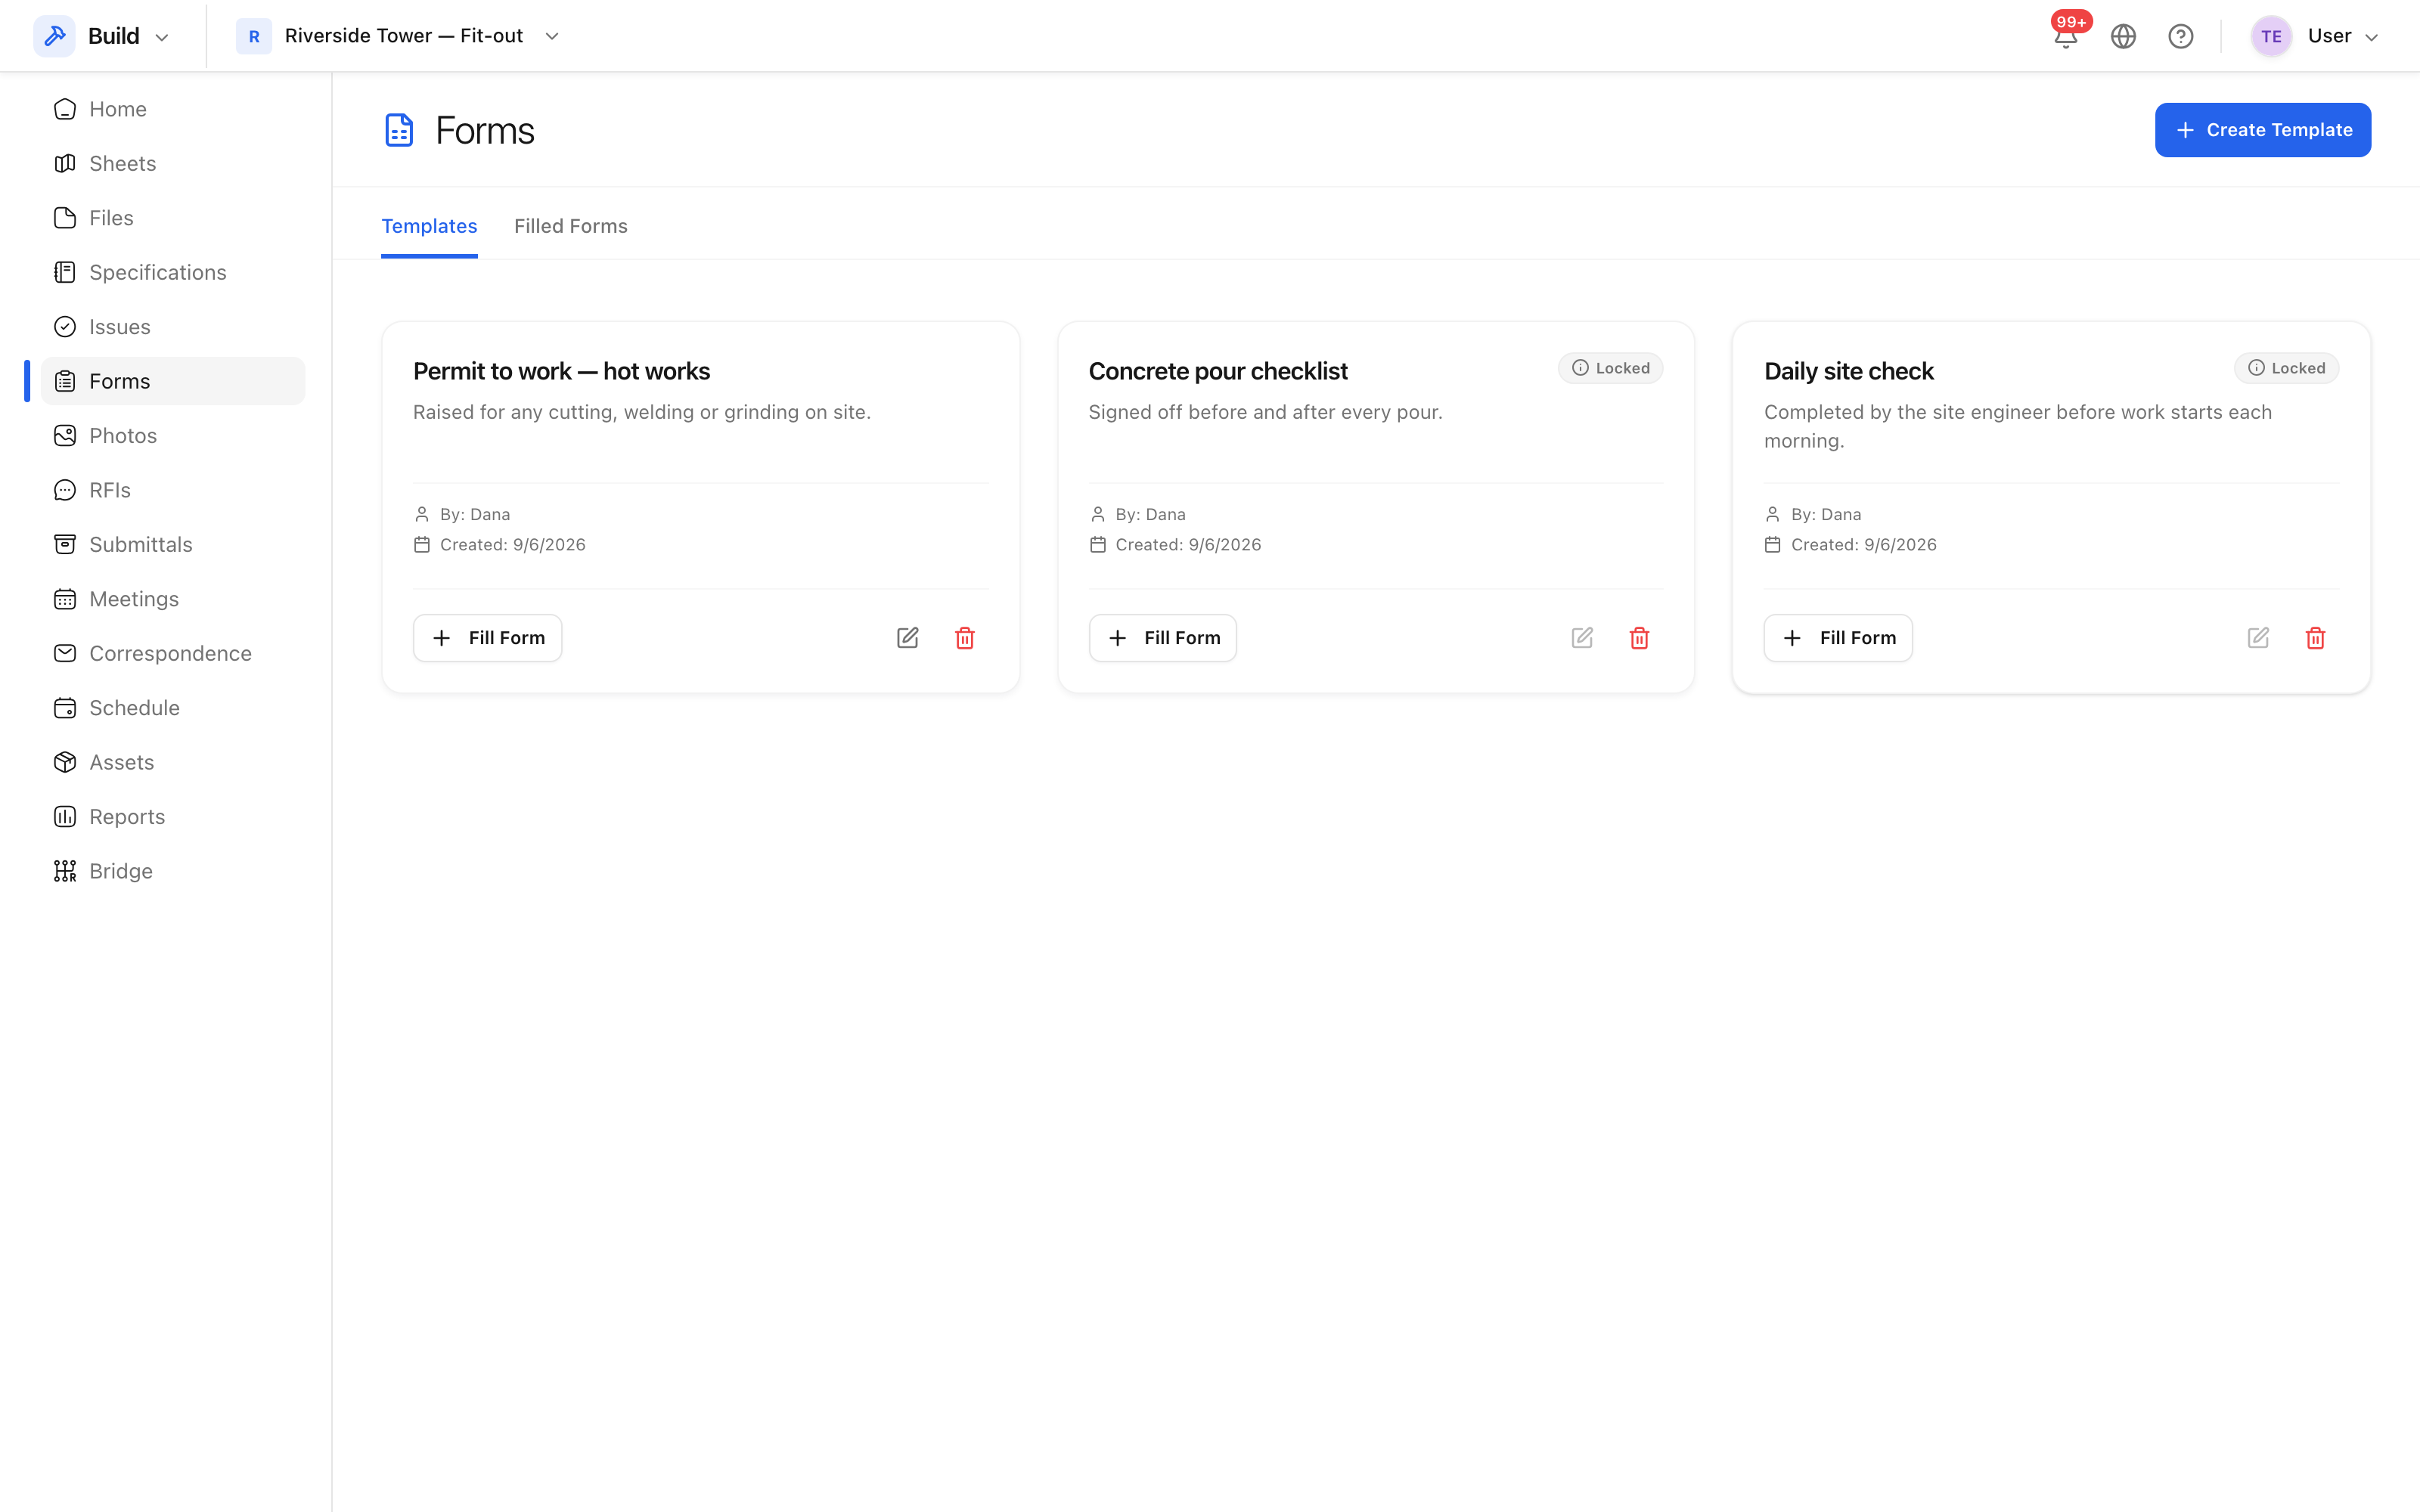Open Issues in the sidebar

173,327
